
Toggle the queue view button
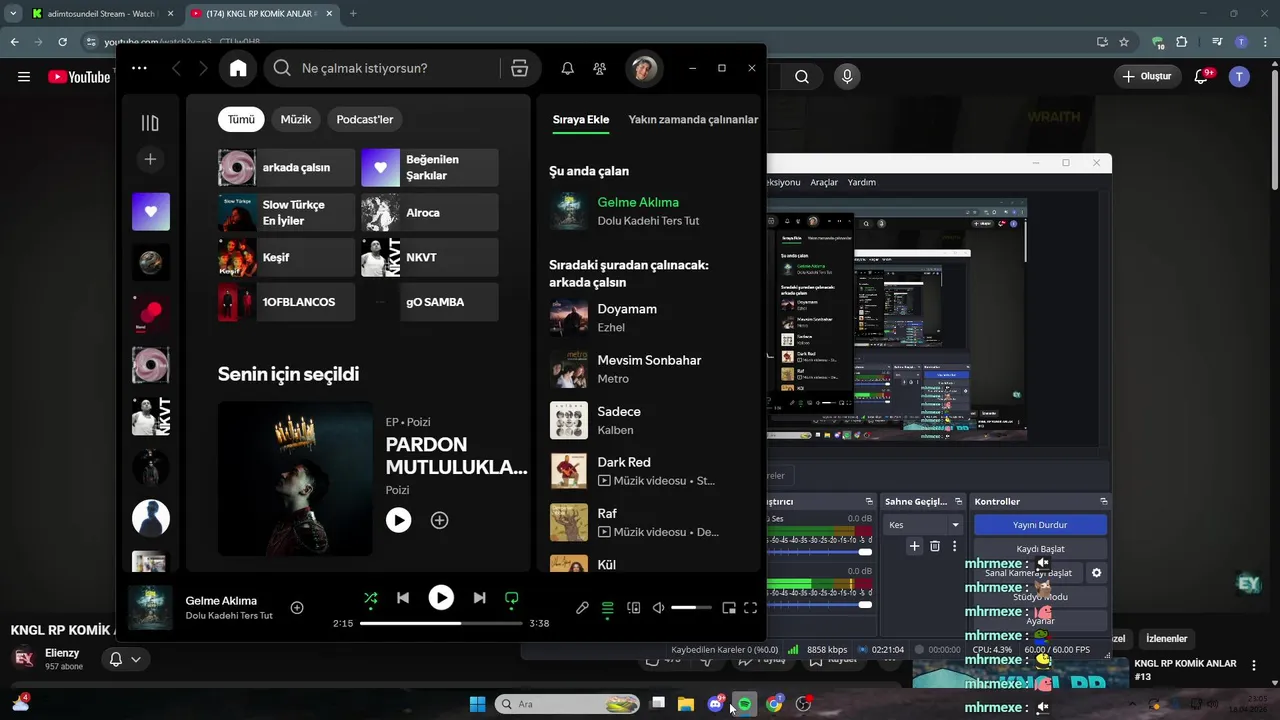coord(607,607)
